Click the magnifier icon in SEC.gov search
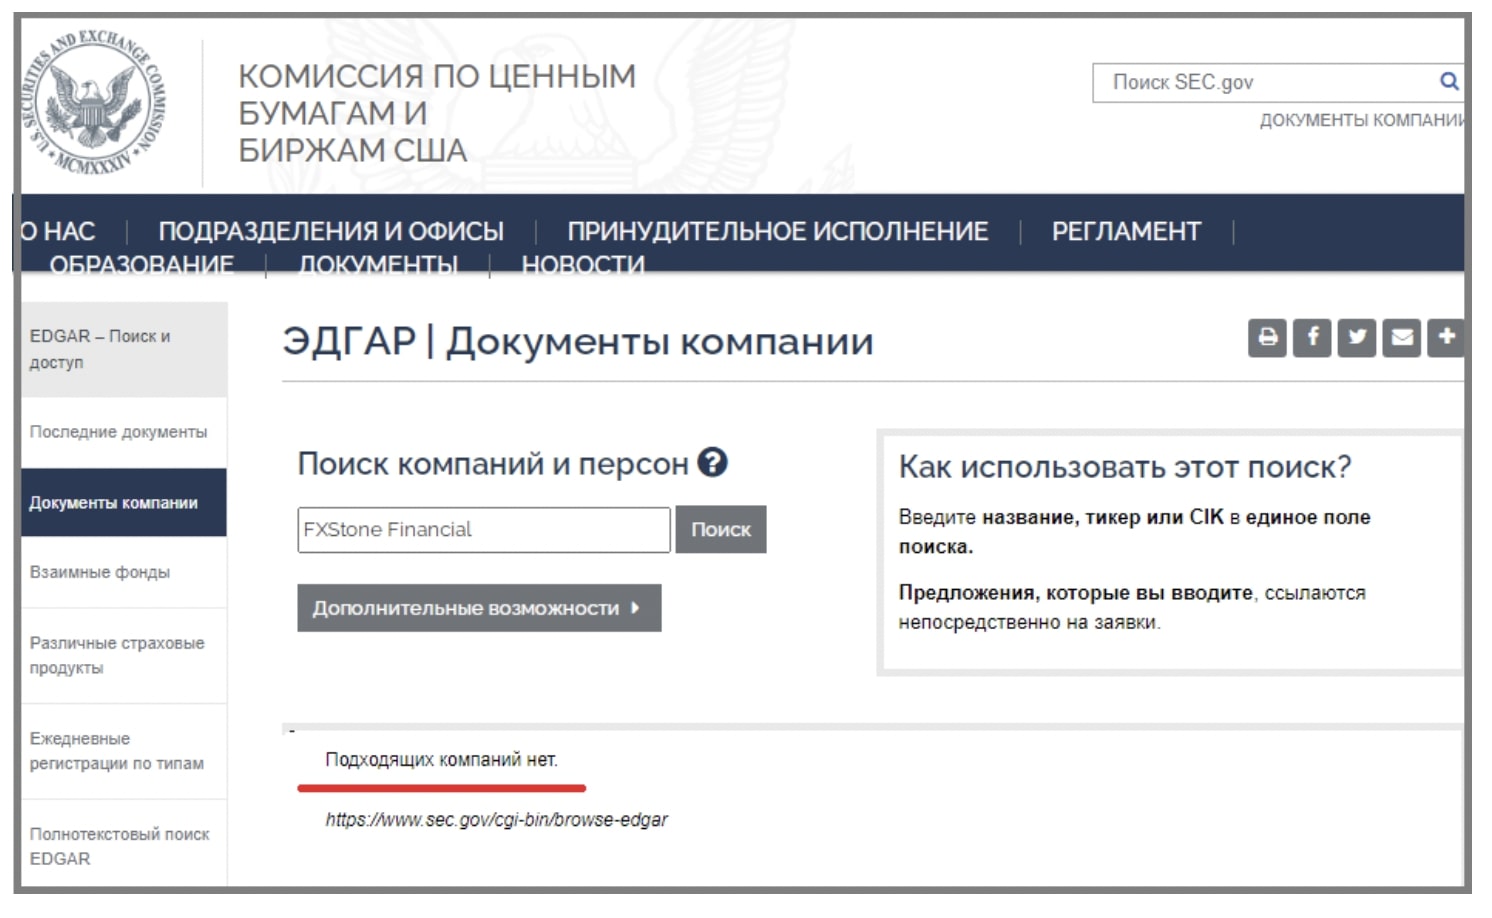1492x918 pixels. 1448,82
